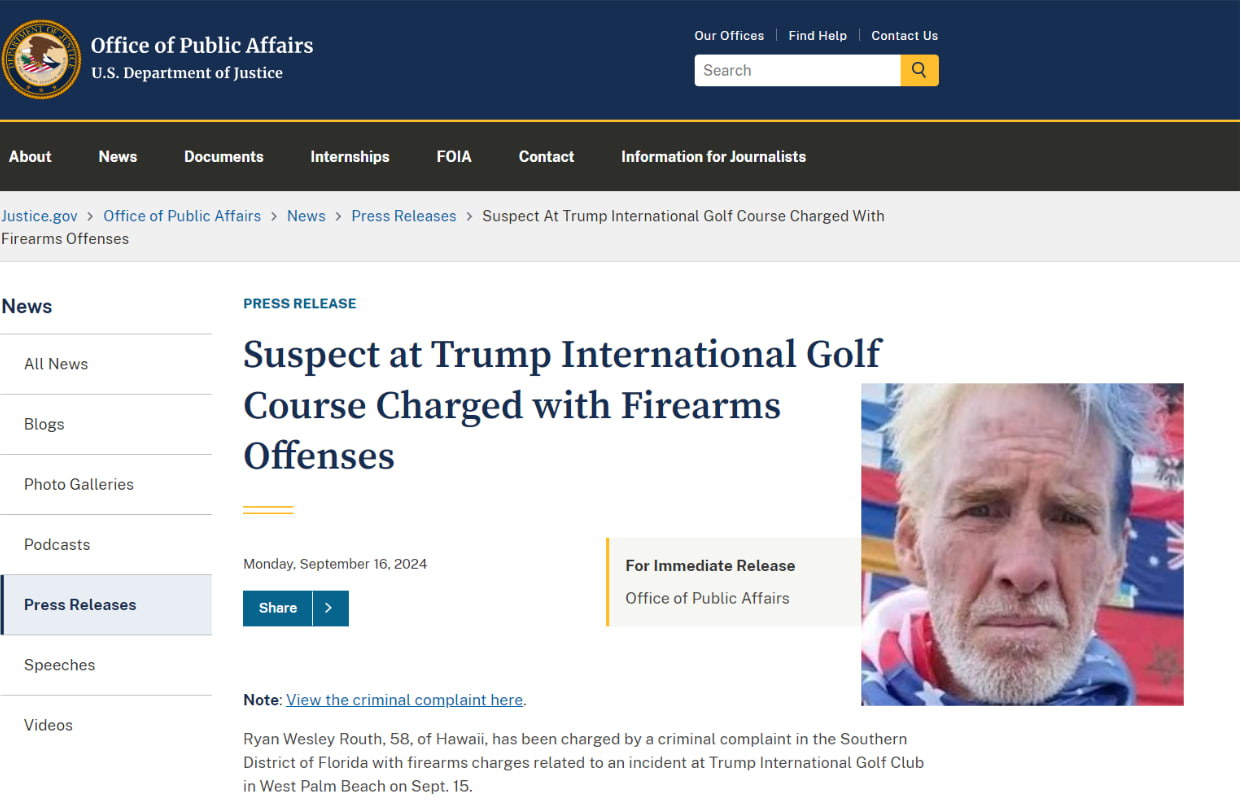
Task: Select Documents in the navigation bar
Action: tap(224, 156)
